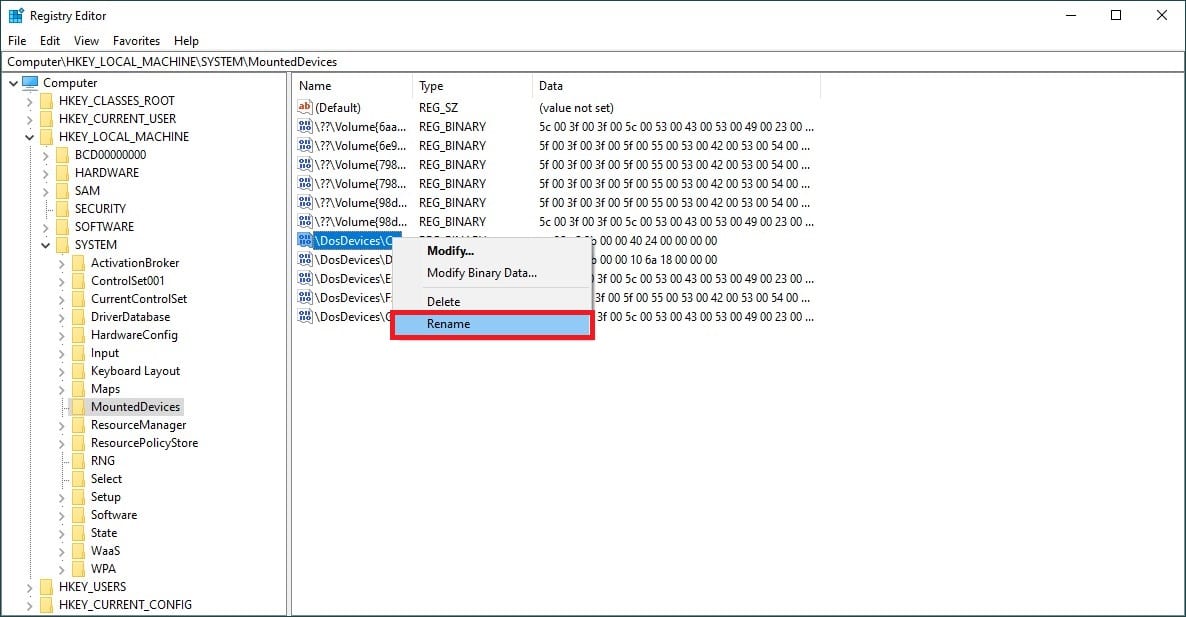Image resolution: width=1186 pixels, height=617 pixels.
Task: Open the File menu
Action: click(17, 41)
